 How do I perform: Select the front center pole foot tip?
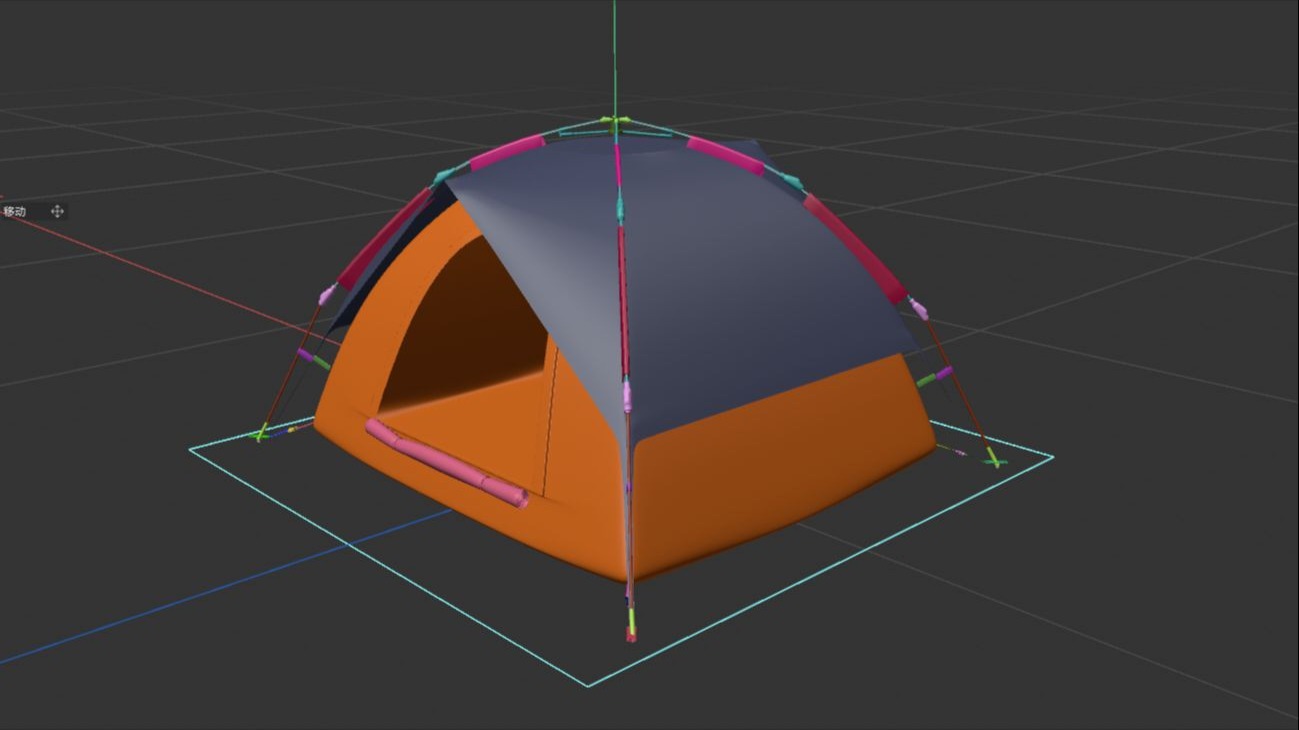click(x=631, y=632)
